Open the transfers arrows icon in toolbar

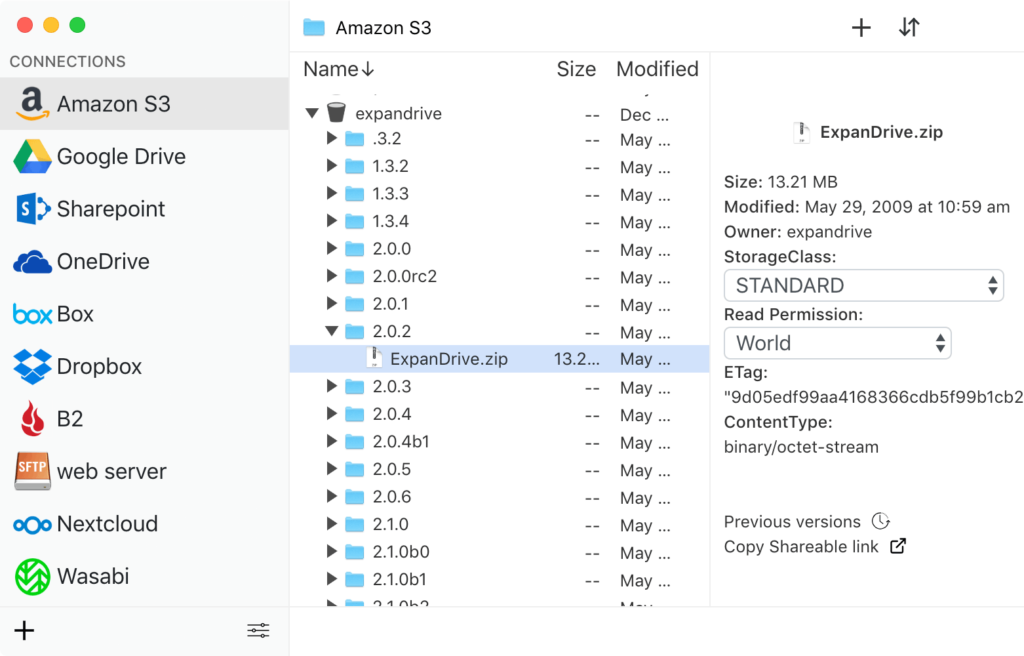click(x=908, y=28)
